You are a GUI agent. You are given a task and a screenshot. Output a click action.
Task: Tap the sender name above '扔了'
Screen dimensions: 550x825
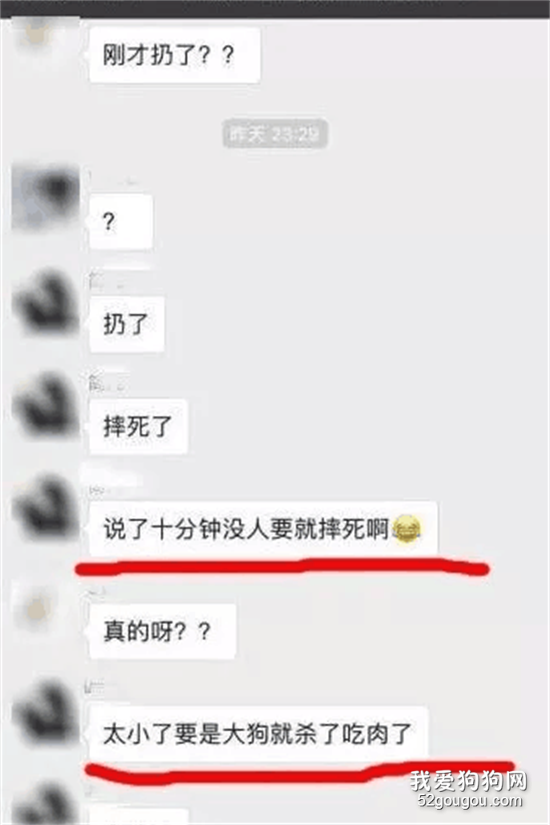click(x=107, y=283)
